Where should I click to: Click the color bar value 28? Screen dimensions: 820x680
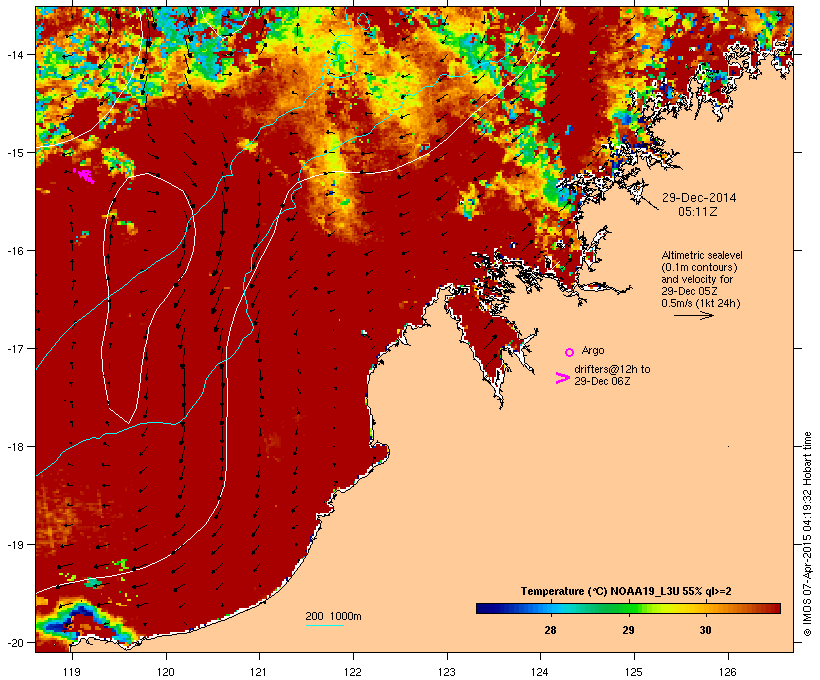pos(550,630)
